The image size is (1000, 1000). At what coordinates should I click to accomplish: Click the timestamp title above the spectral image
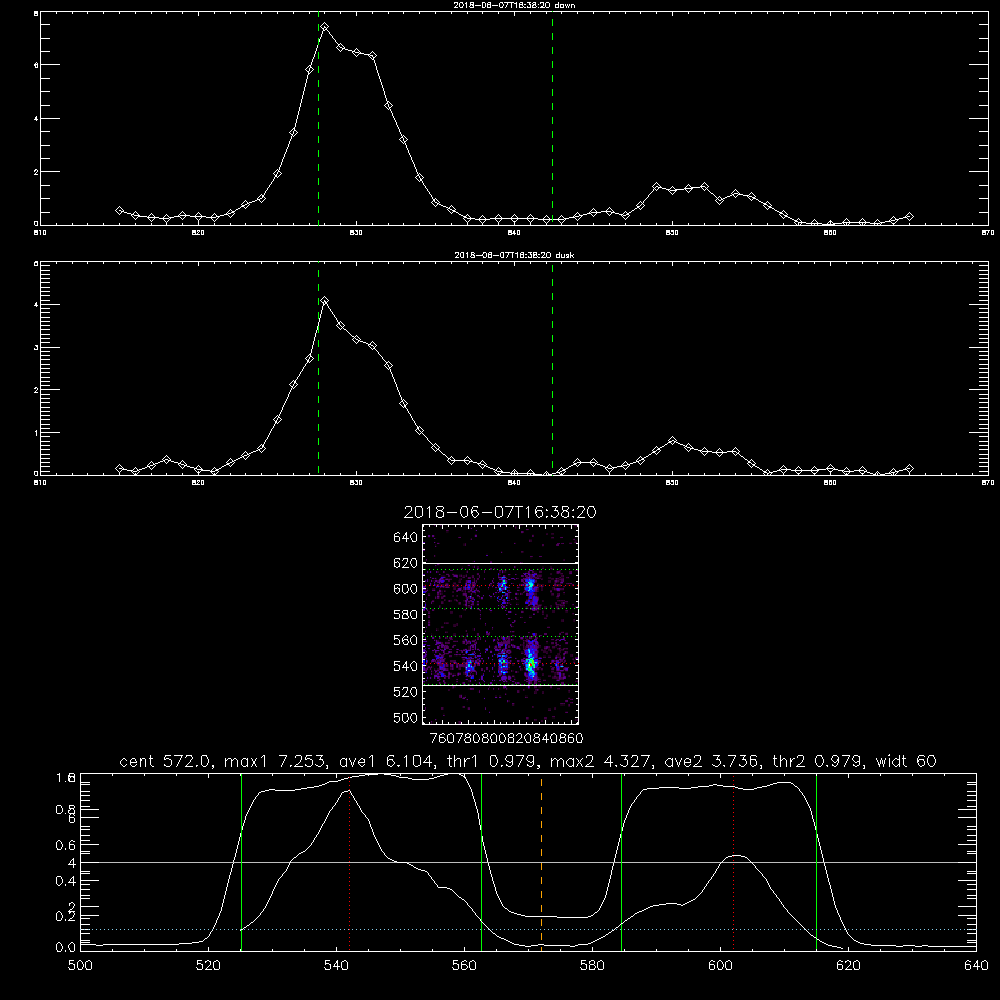coord(500,512)
